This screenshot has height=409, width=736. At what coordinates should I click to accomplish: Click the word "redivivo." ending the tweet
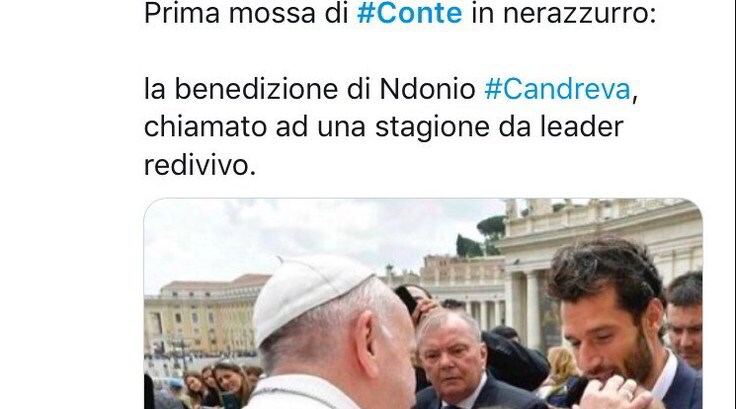[200, 165]
